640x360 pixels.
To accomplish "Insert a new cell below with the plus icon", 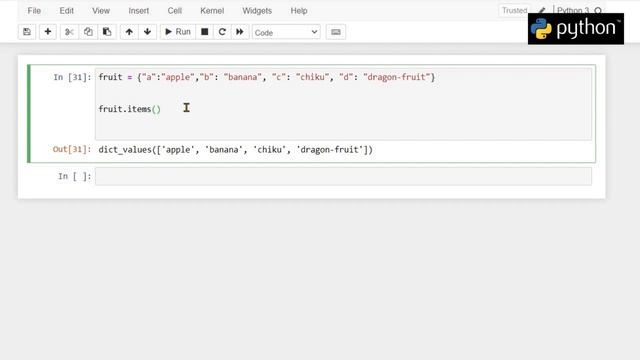I will point(48,32).
